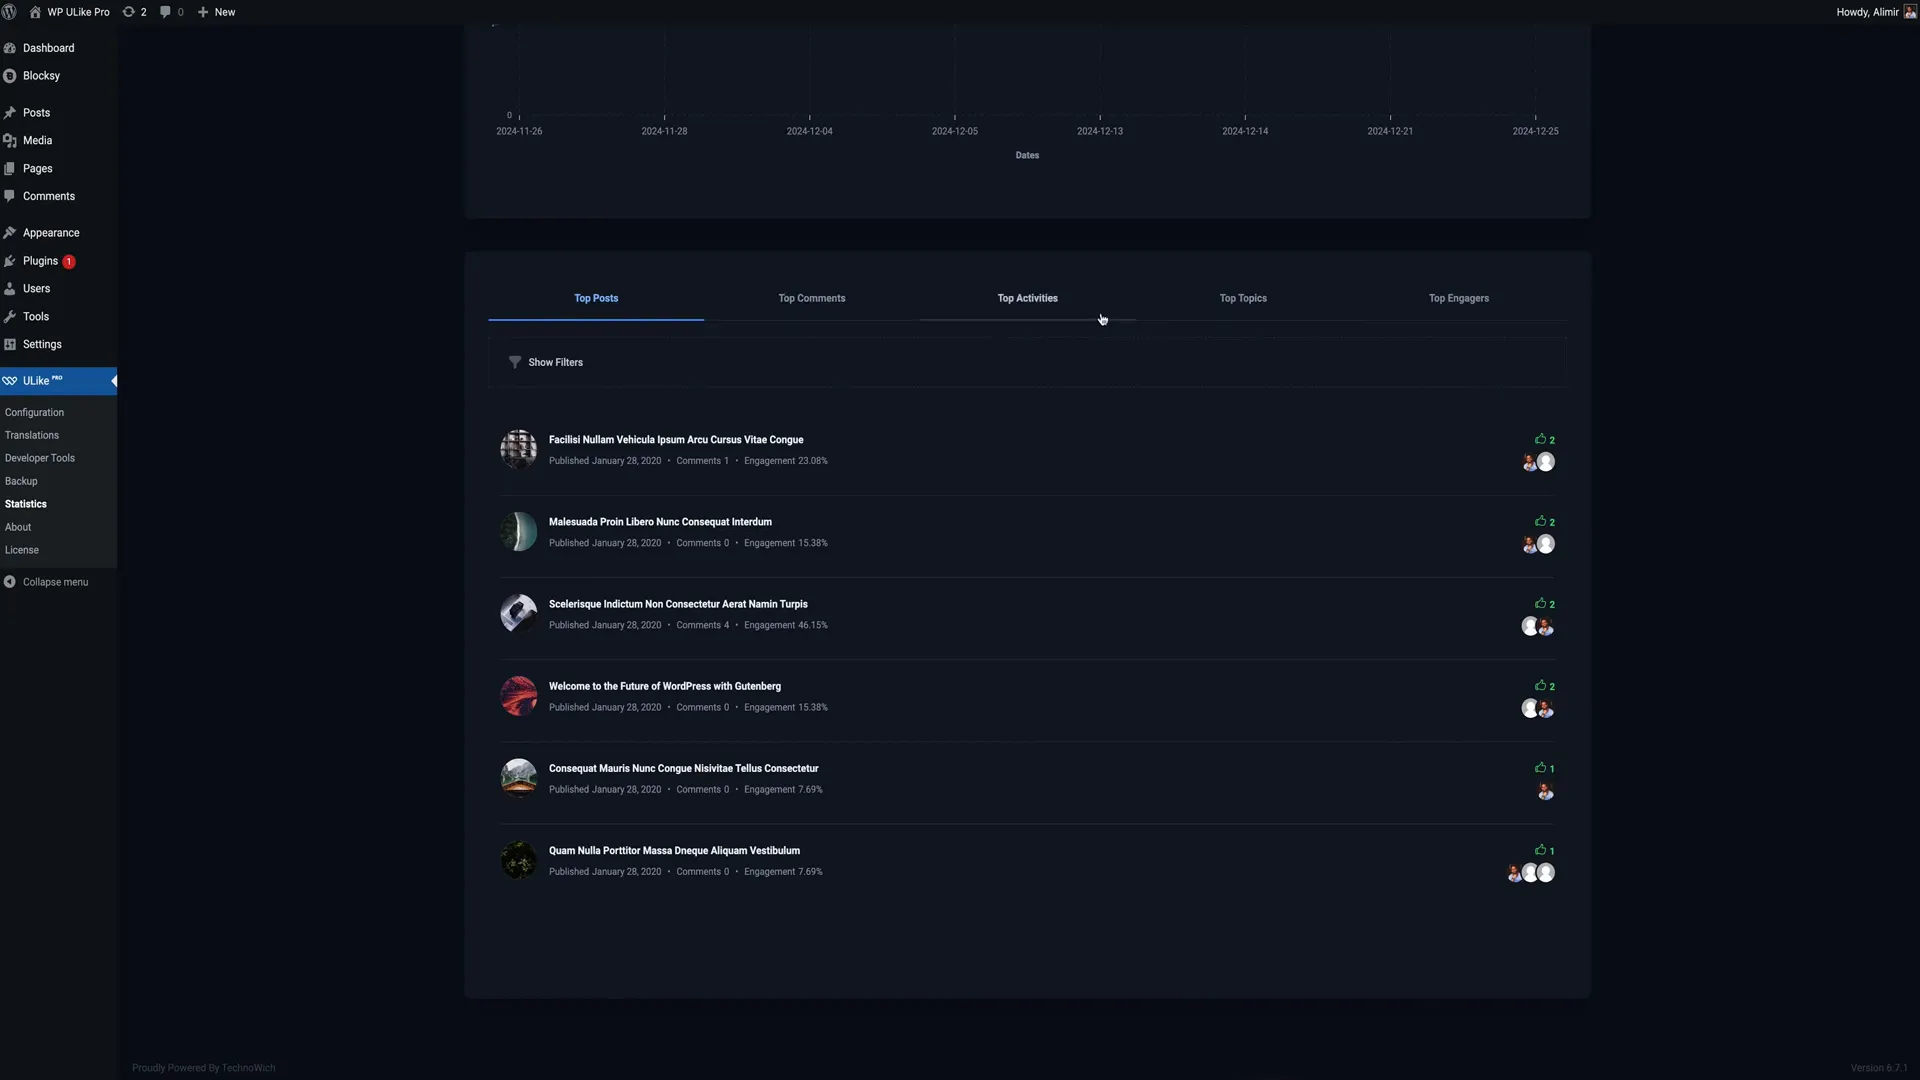Enable the Top Activities tab view
Screen dimensions: 1920x1080
pos(1027,297)
